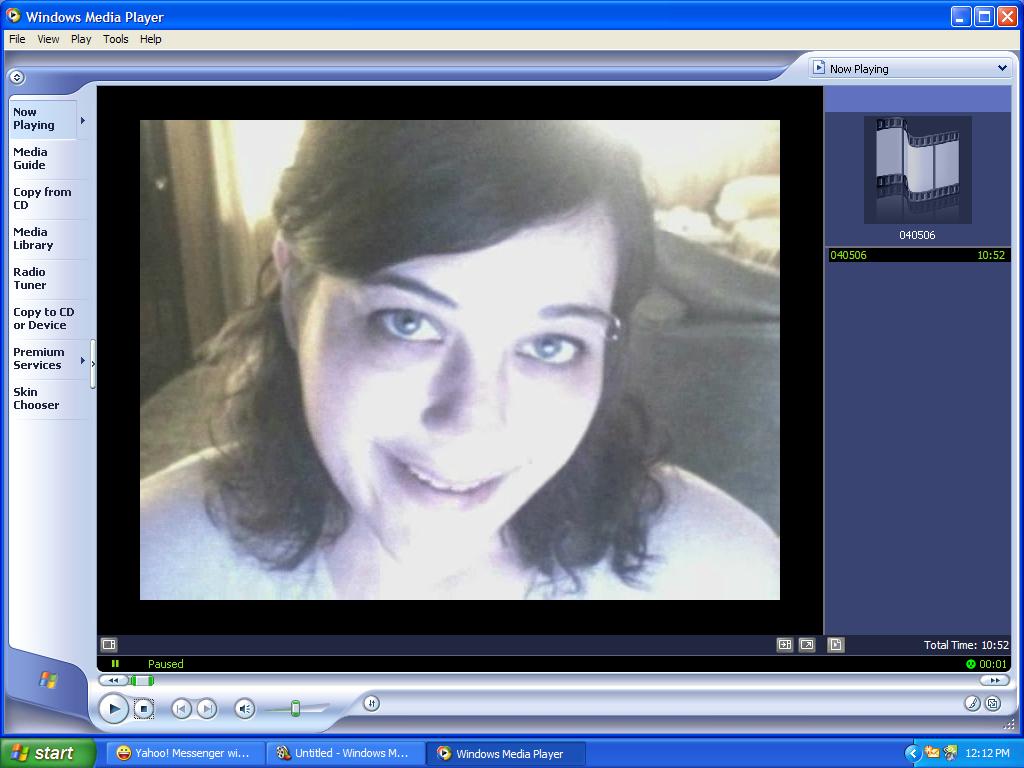Viewport: 1024px width, 768px height.
Task: Skip to the previous track
Action: [x=181, y=708]
